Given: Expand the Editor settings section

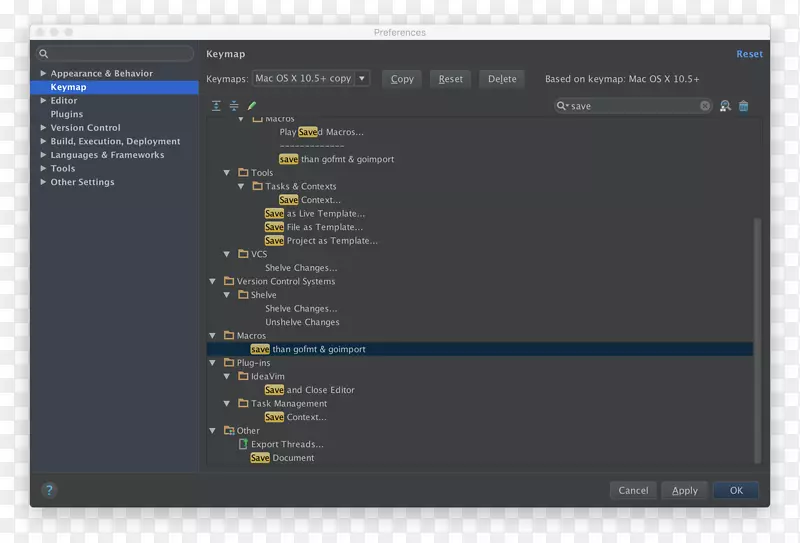Looking at the screenshot, I should pyautogui.click(x=43, y=101).
